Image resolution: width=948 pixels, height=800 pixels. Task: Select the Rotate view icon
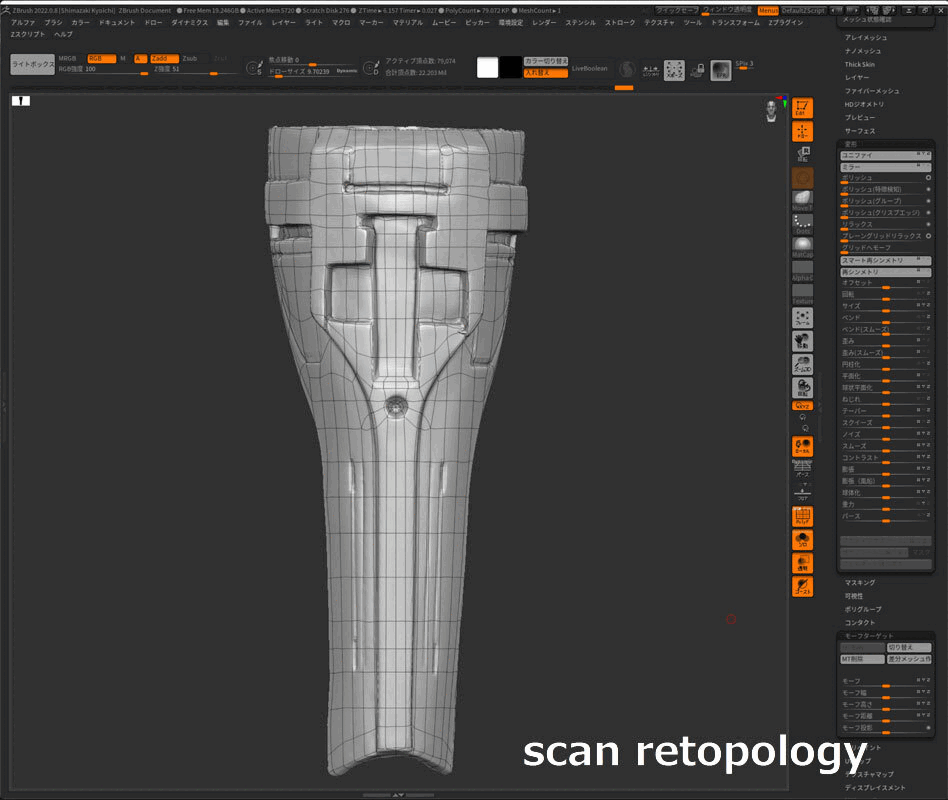[802, 388]
